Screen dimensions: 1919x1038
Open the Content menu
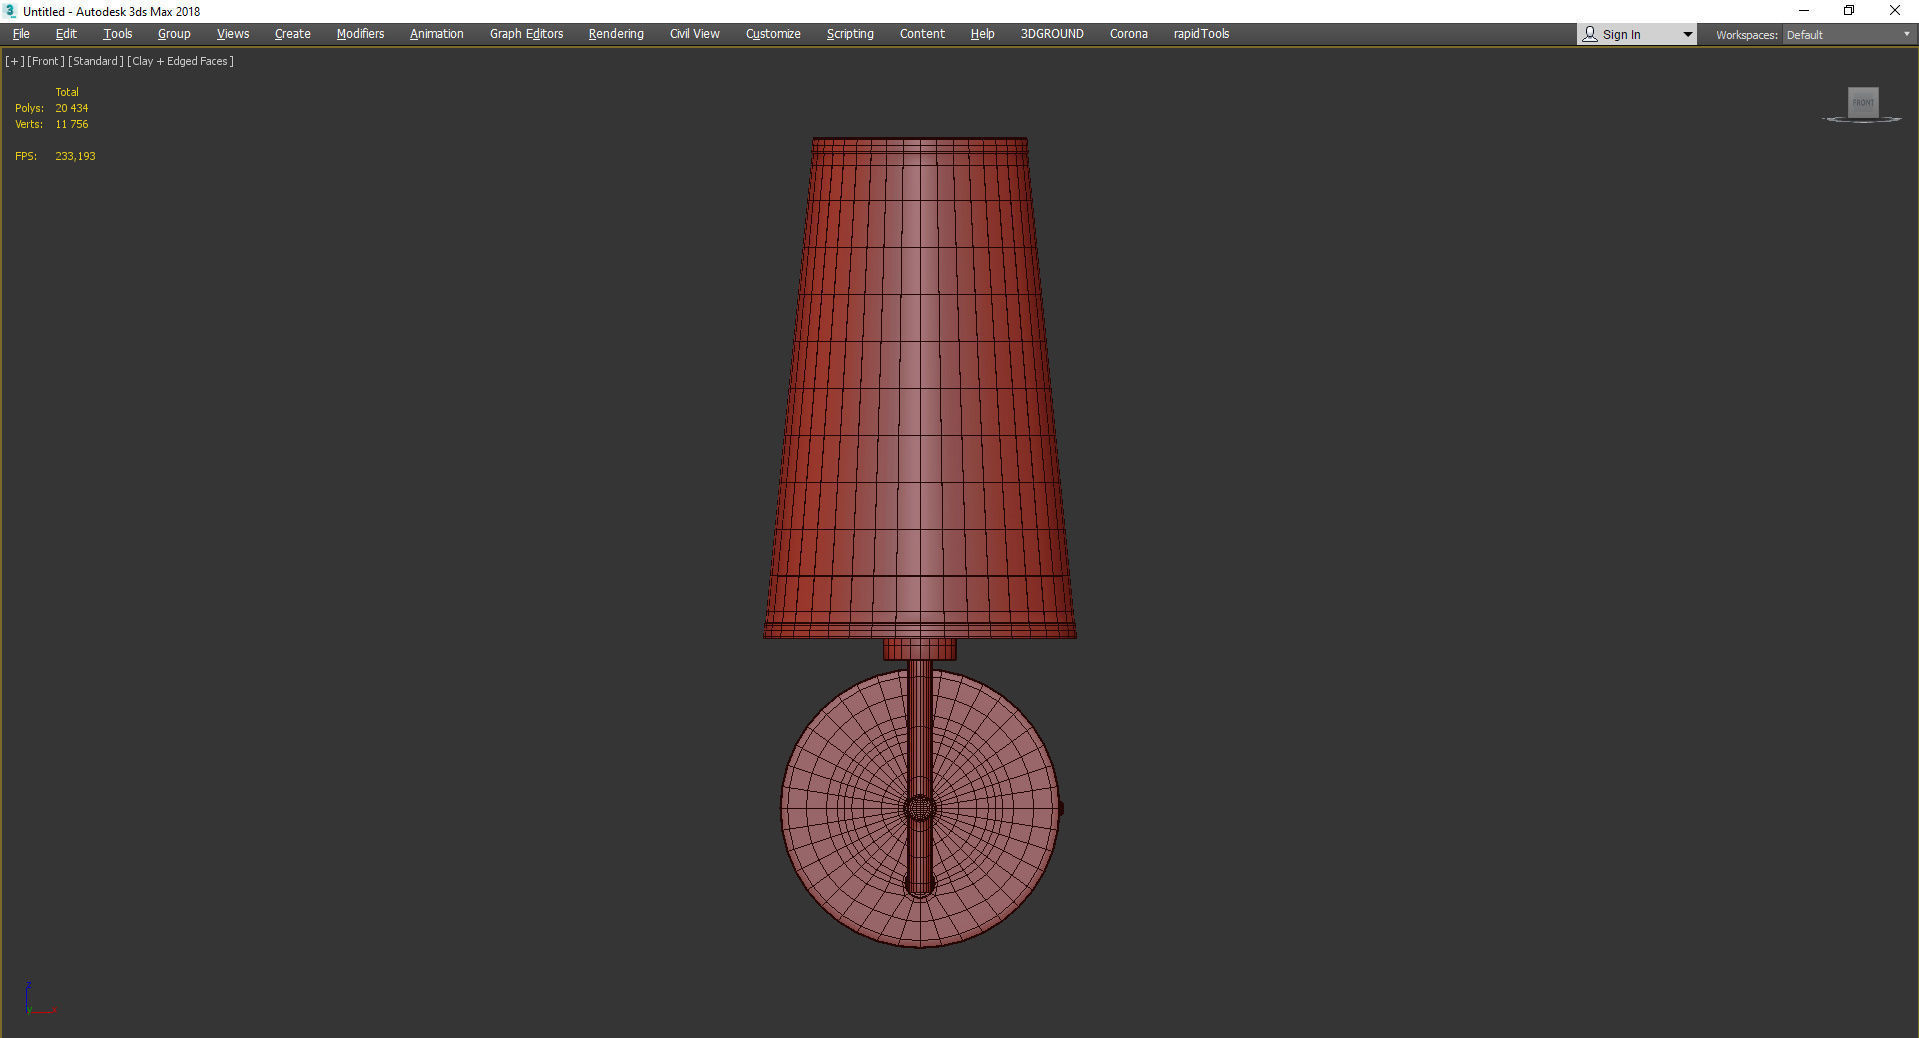(922, 34)
